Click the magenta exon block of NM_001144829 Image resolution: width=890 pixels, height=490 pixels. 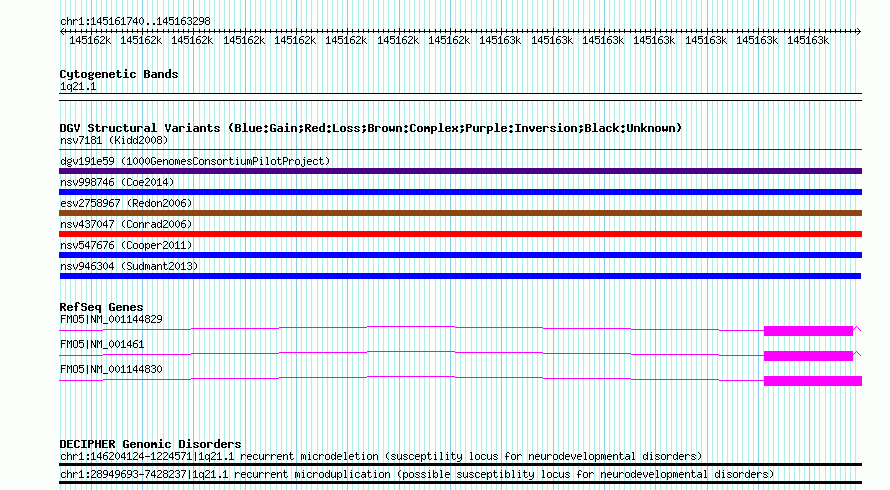(808, 331)
